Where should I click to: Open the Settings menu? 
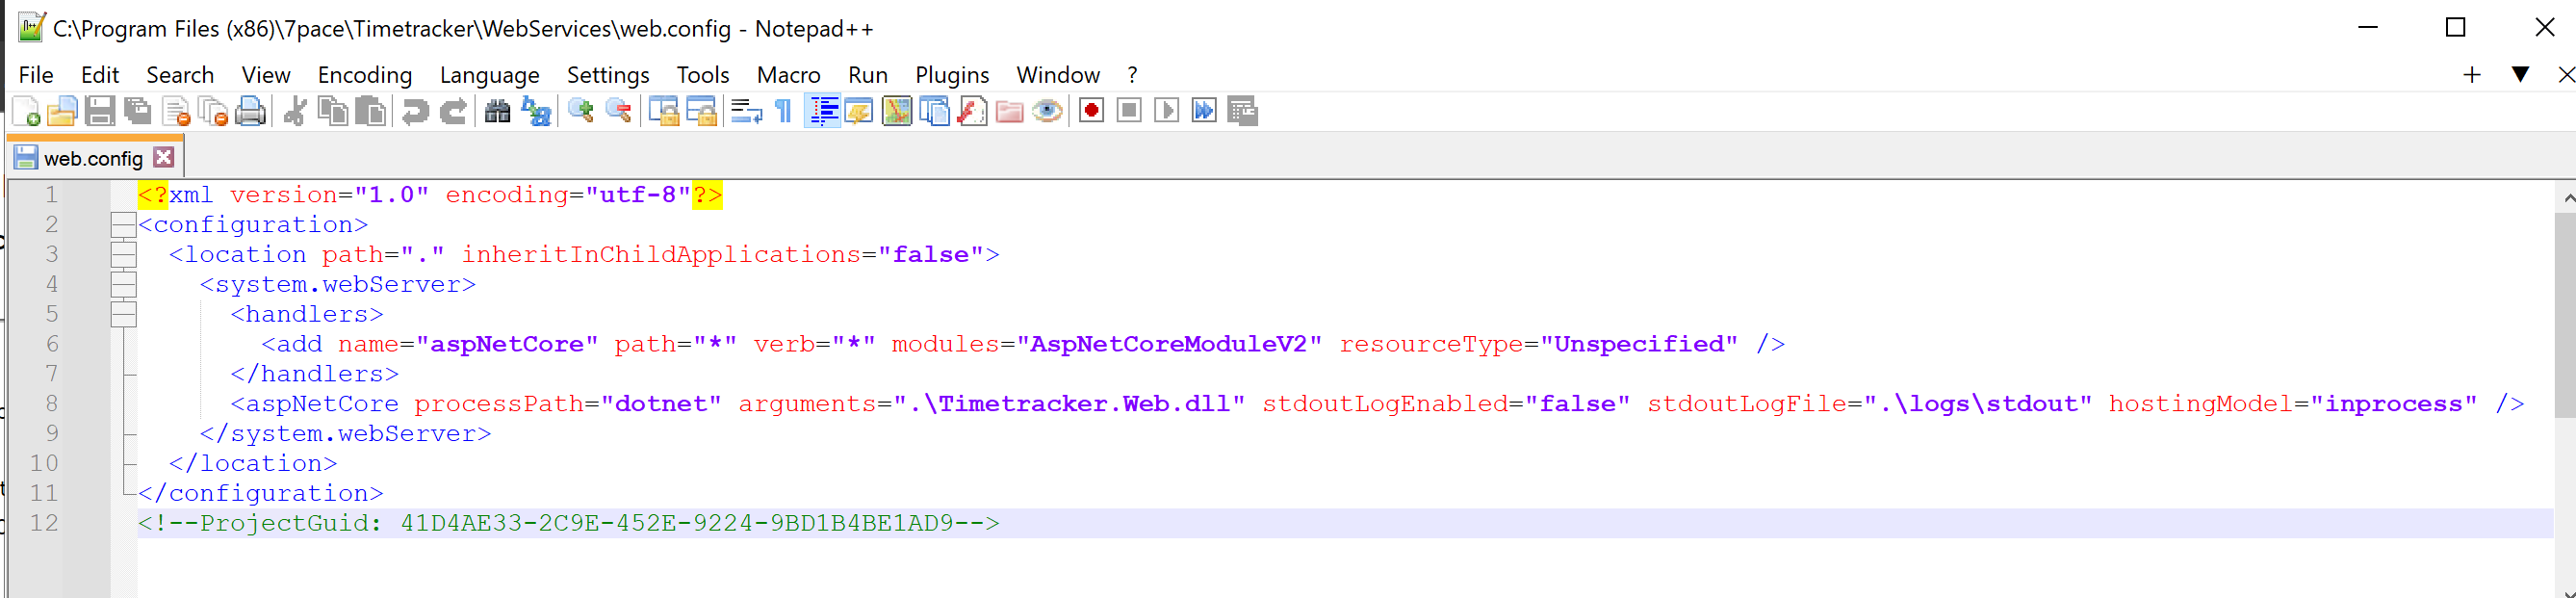608,75
